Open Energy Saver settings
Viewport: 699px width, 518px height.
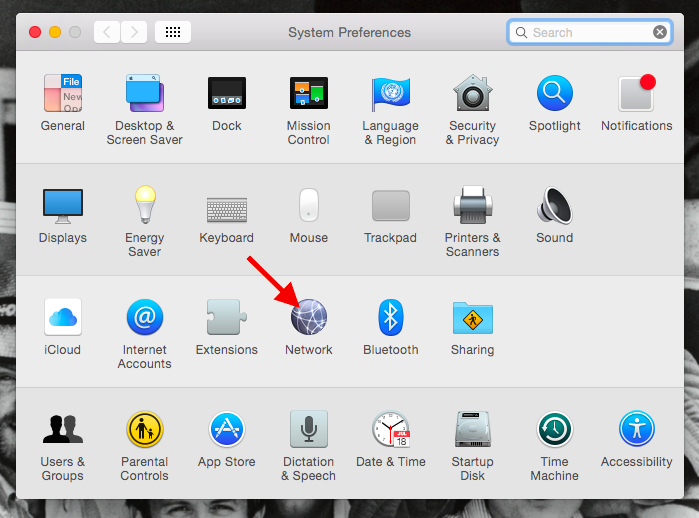pos(144,206)
